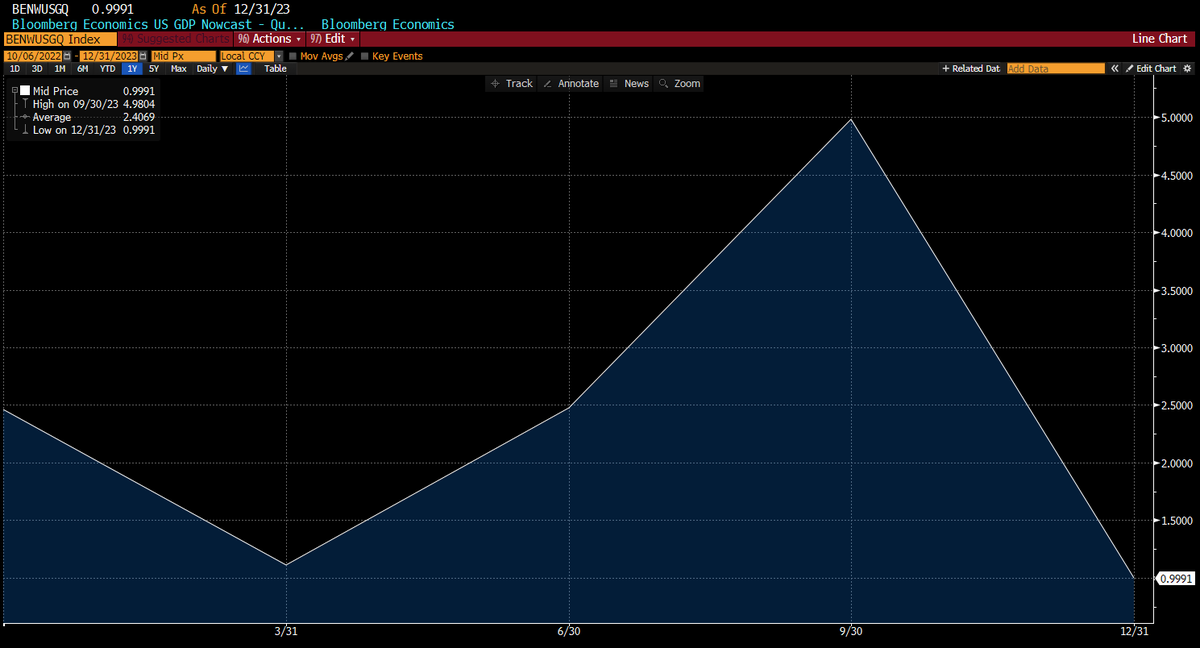The height and width of the screenshot is (648, 1200).
Task: Open calendar picker for end date 12/31/2023
Action: (144, 57)
